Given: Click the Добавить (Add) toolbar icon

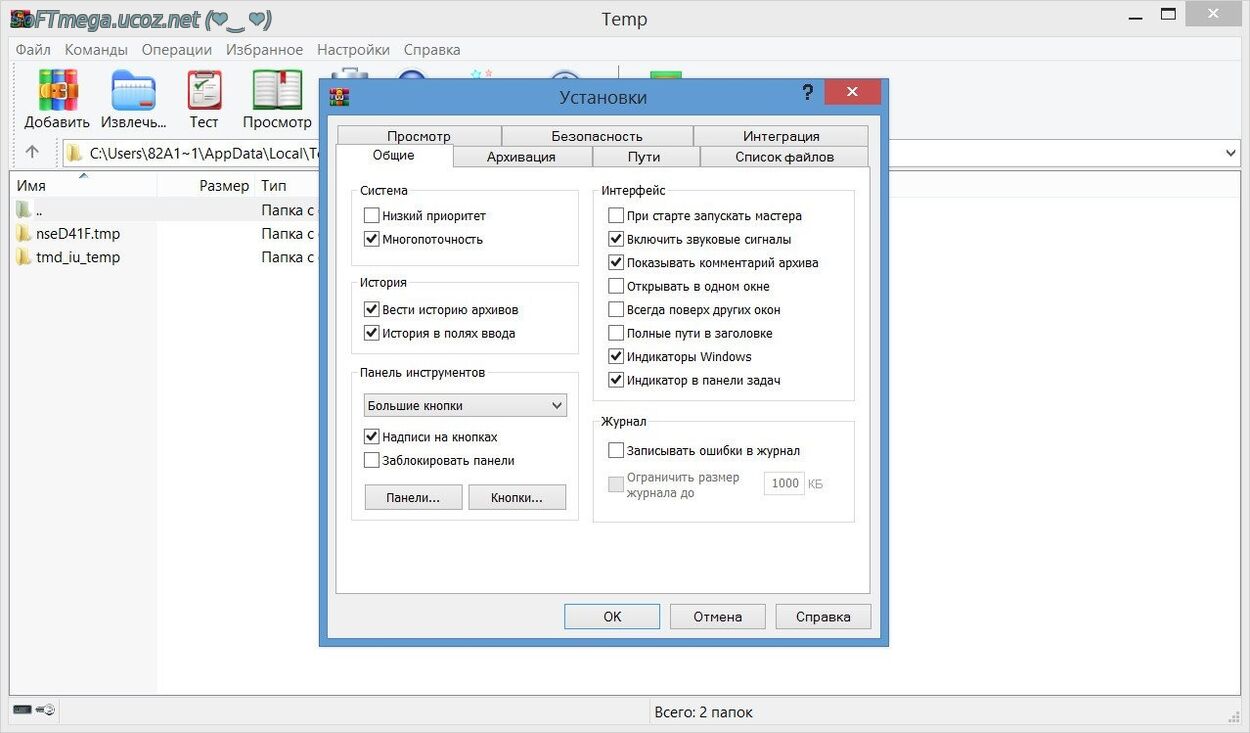Looking at the screenshot, I should click(x=57, y=92).
